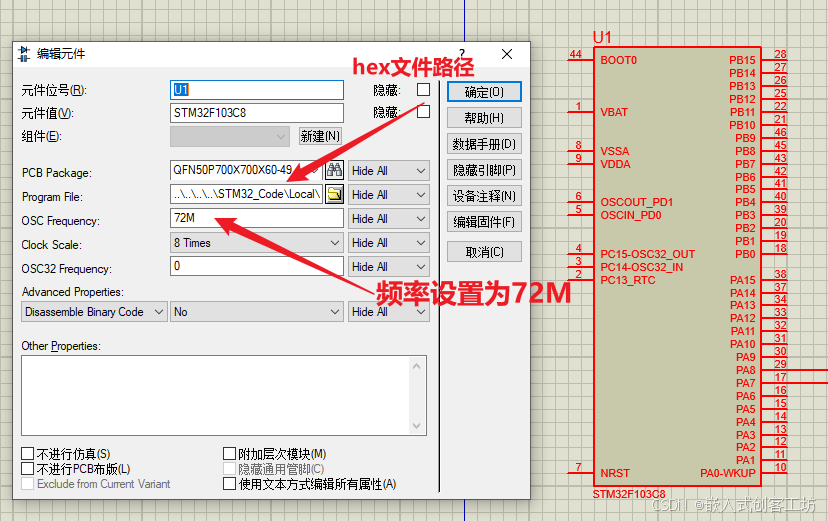Toggle the Hidden checkbox for part value
The height and width of the screenshot is (521, 828).
pos(424,112)
